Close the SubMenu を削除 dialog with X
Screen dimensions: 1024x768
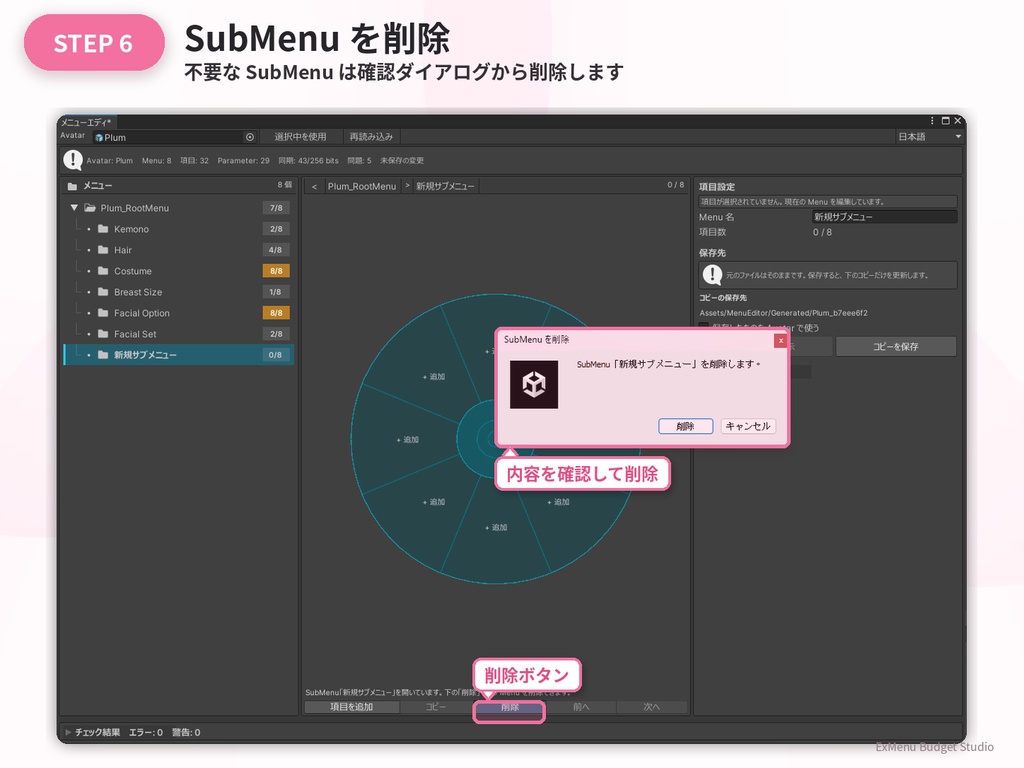click(780, 340)
